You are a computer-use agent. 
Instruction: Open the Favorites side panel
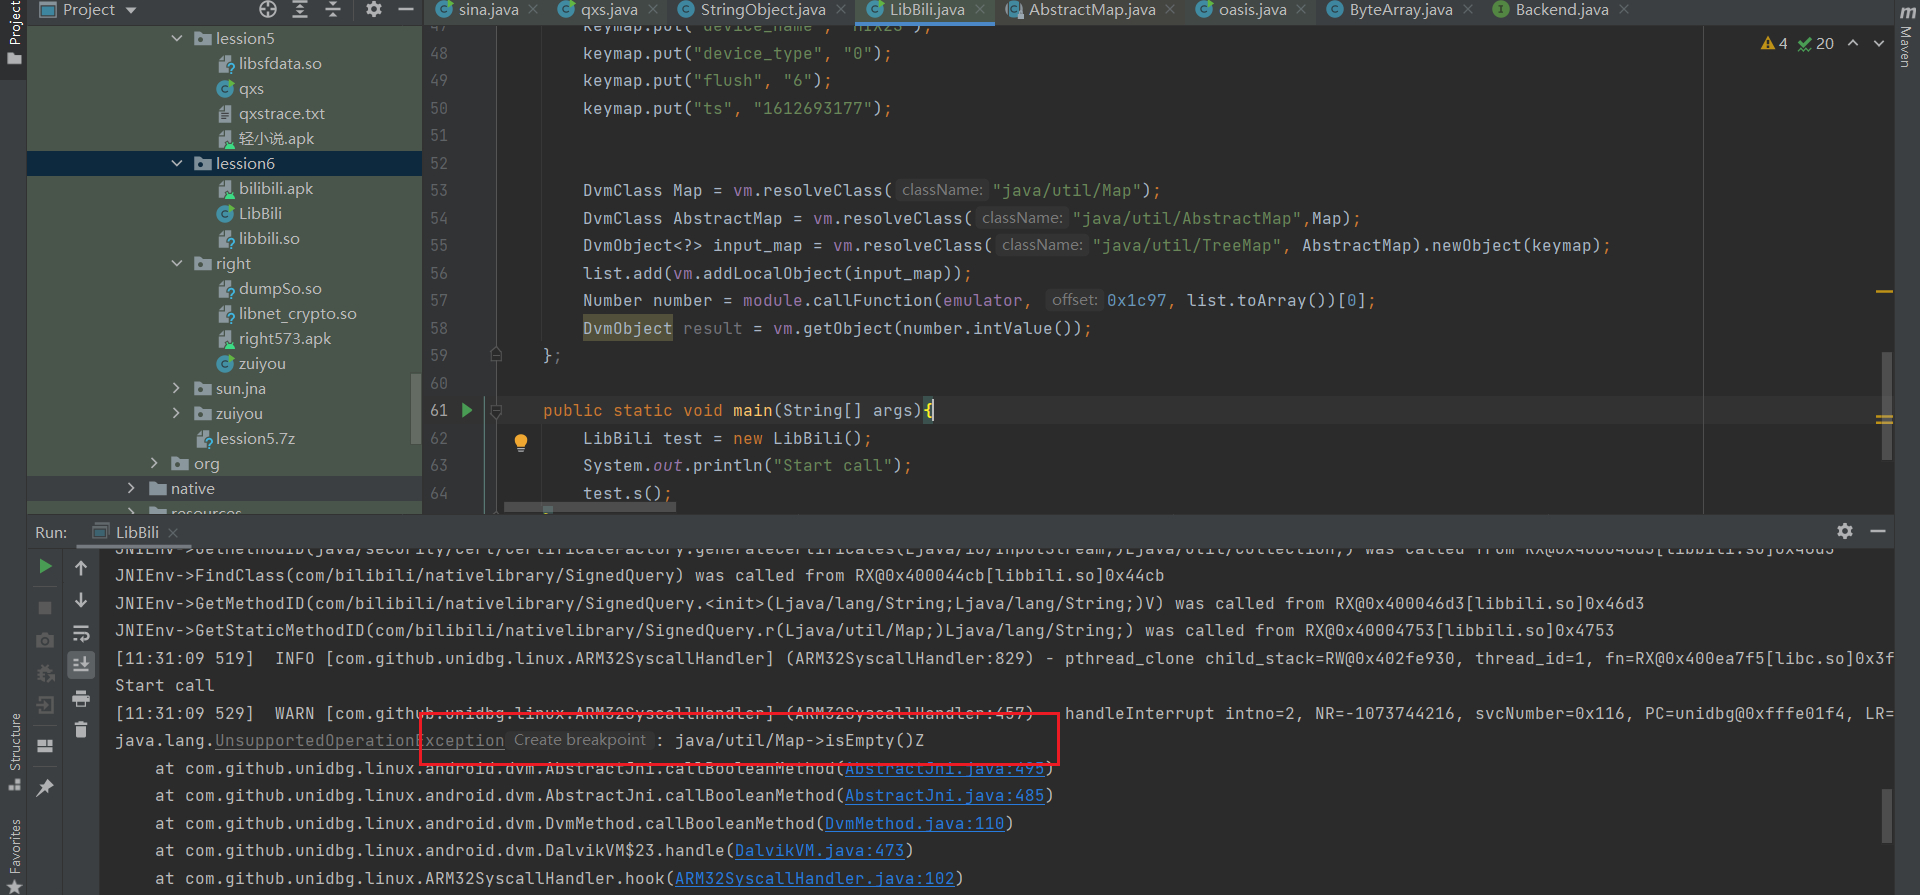[x=14, y=855]
